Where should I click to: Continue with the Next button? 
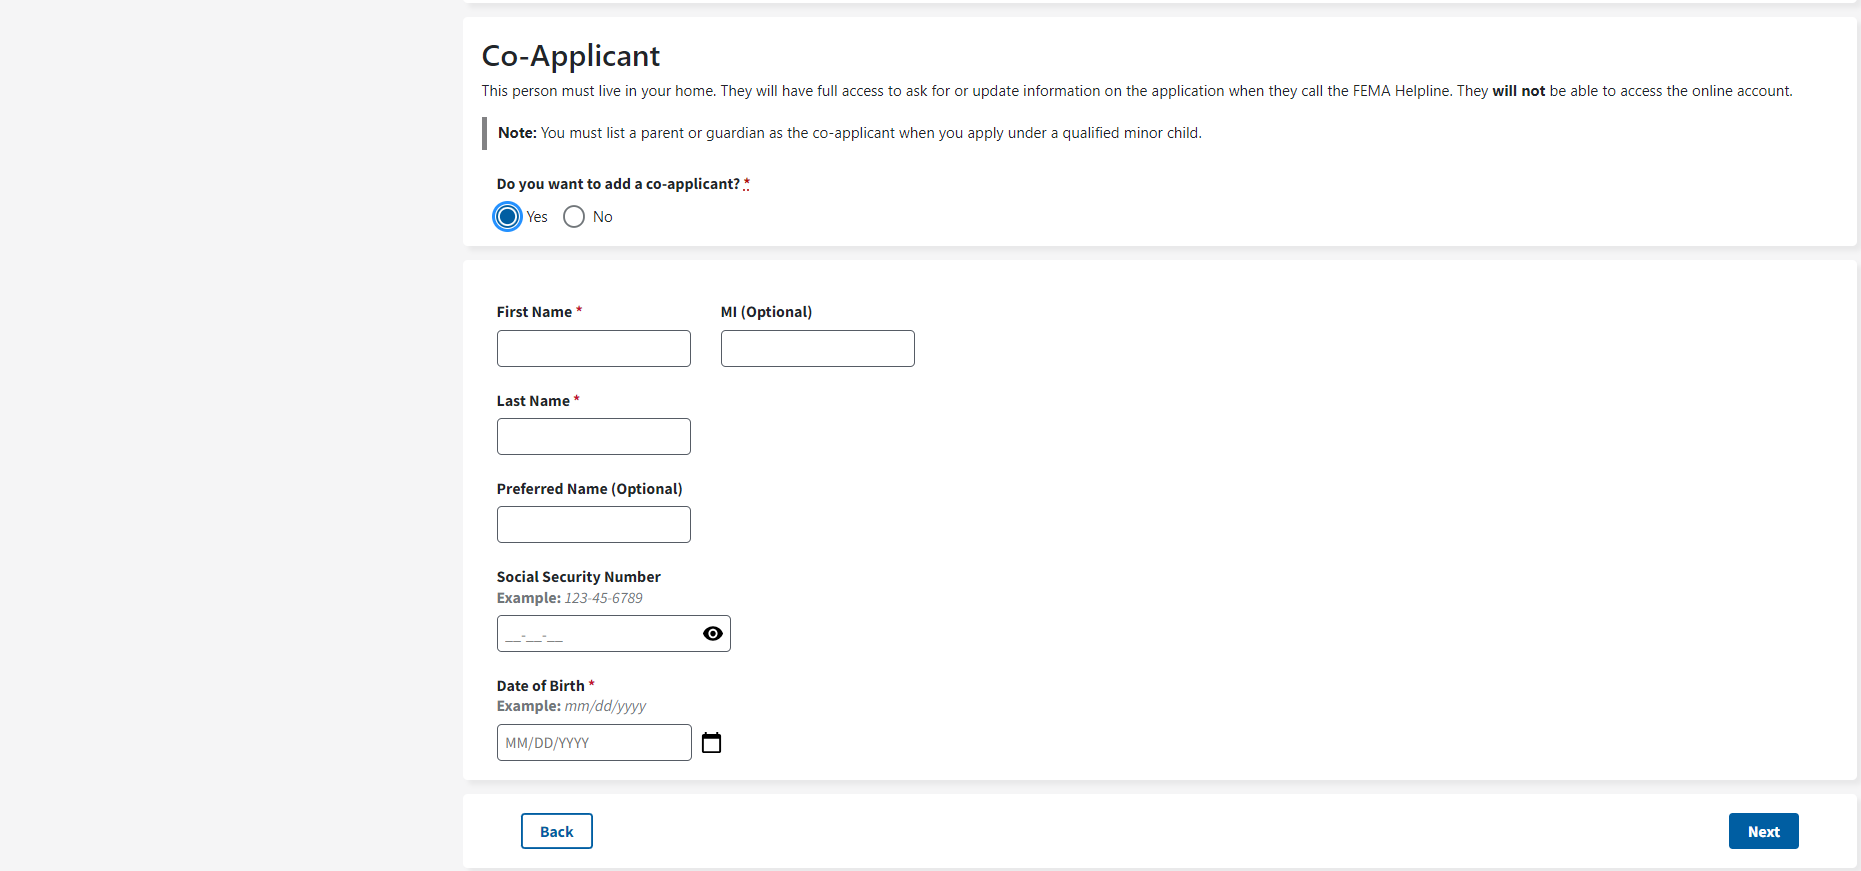[1763, 831]
